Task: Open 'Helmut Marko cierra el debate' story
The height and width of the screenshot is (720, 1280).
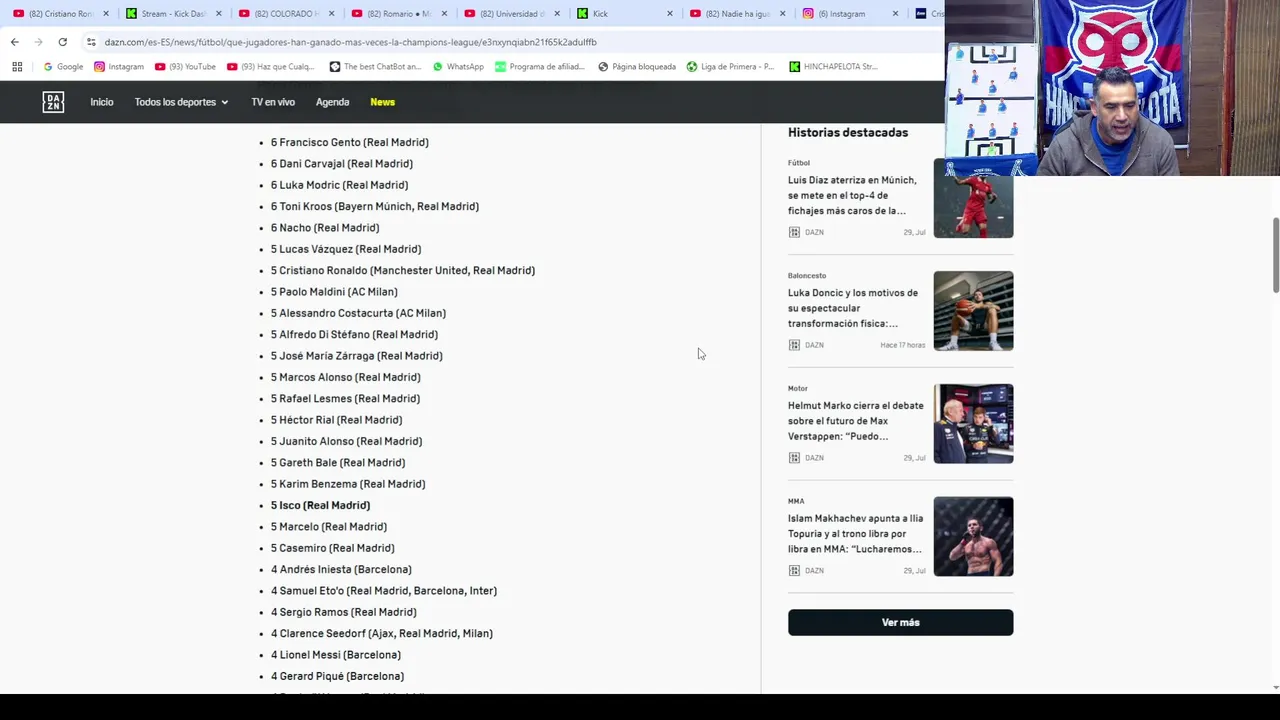Action: (855, 421)
